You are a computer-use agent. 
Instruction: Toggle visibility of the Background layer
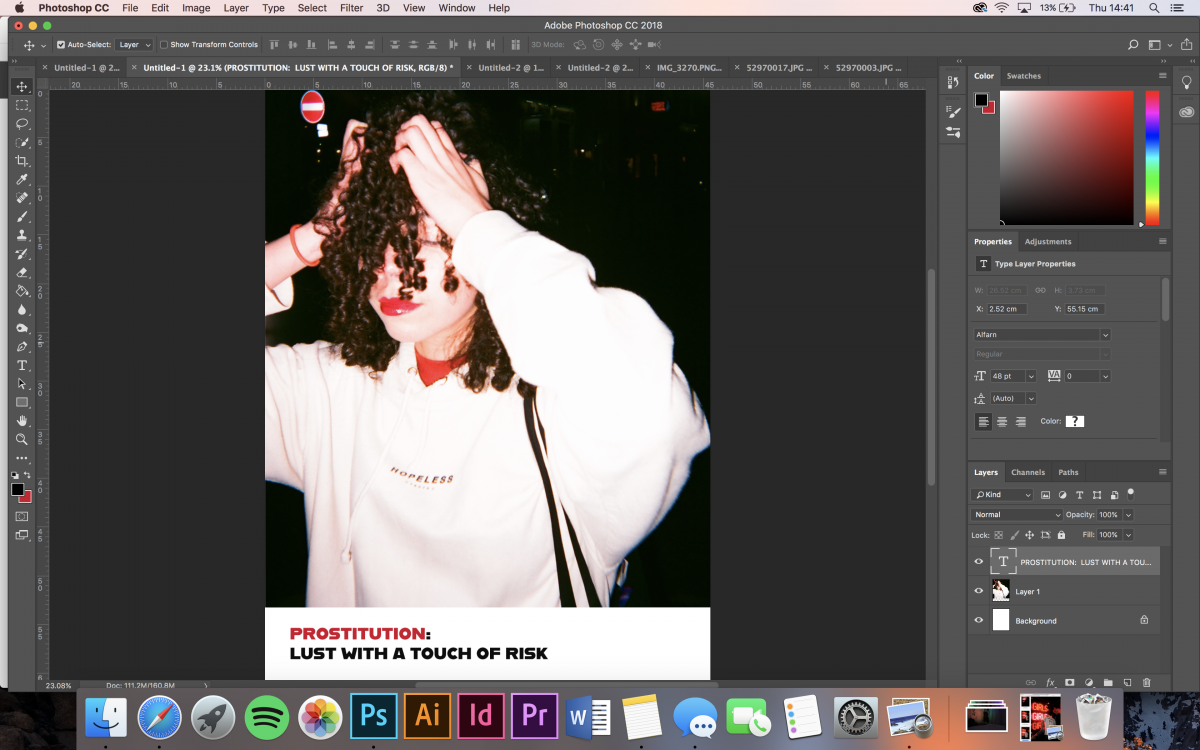[979, 621]
